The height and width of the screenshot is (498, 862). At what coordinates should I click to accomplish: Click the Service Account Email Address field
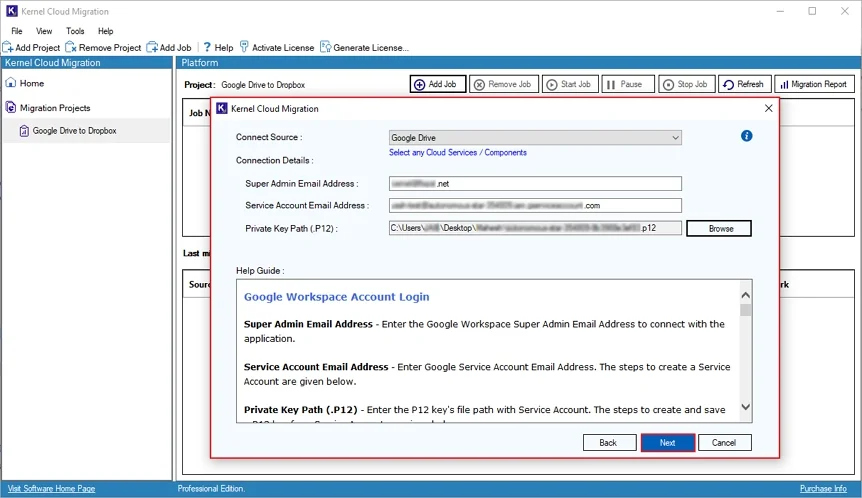point(535,206)
